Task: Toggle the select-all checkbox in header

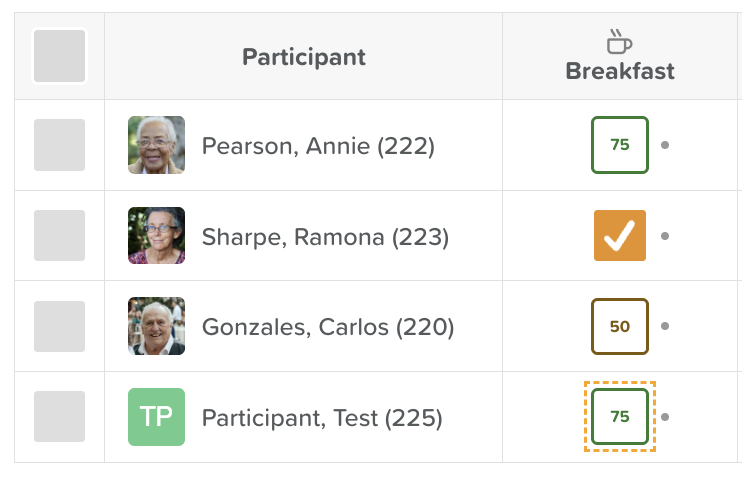Action: [x=60, y=56]
